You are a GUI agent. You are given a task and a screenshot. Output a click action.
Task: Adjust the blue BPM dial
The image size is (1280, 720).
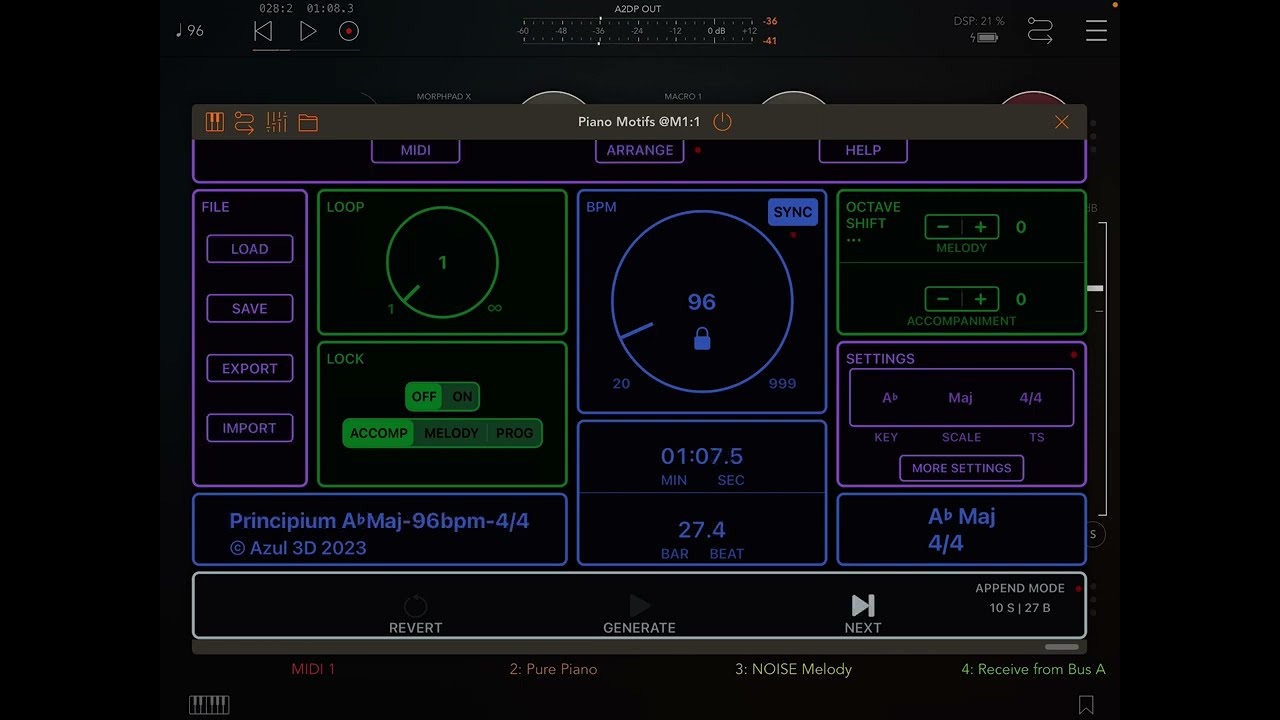[702, 301]
